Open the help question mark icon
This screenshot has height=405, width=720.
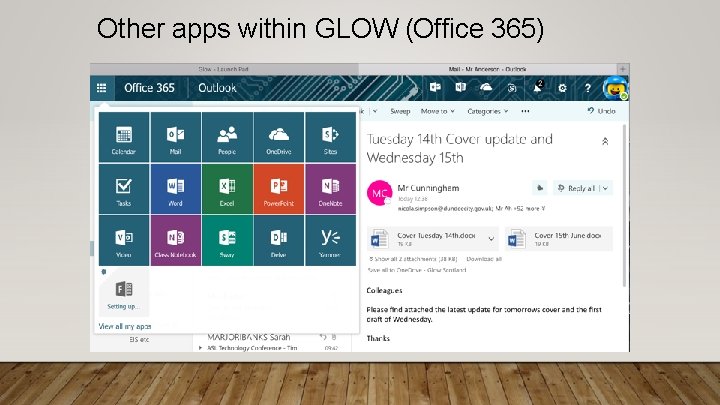click(x=588, y=88)
